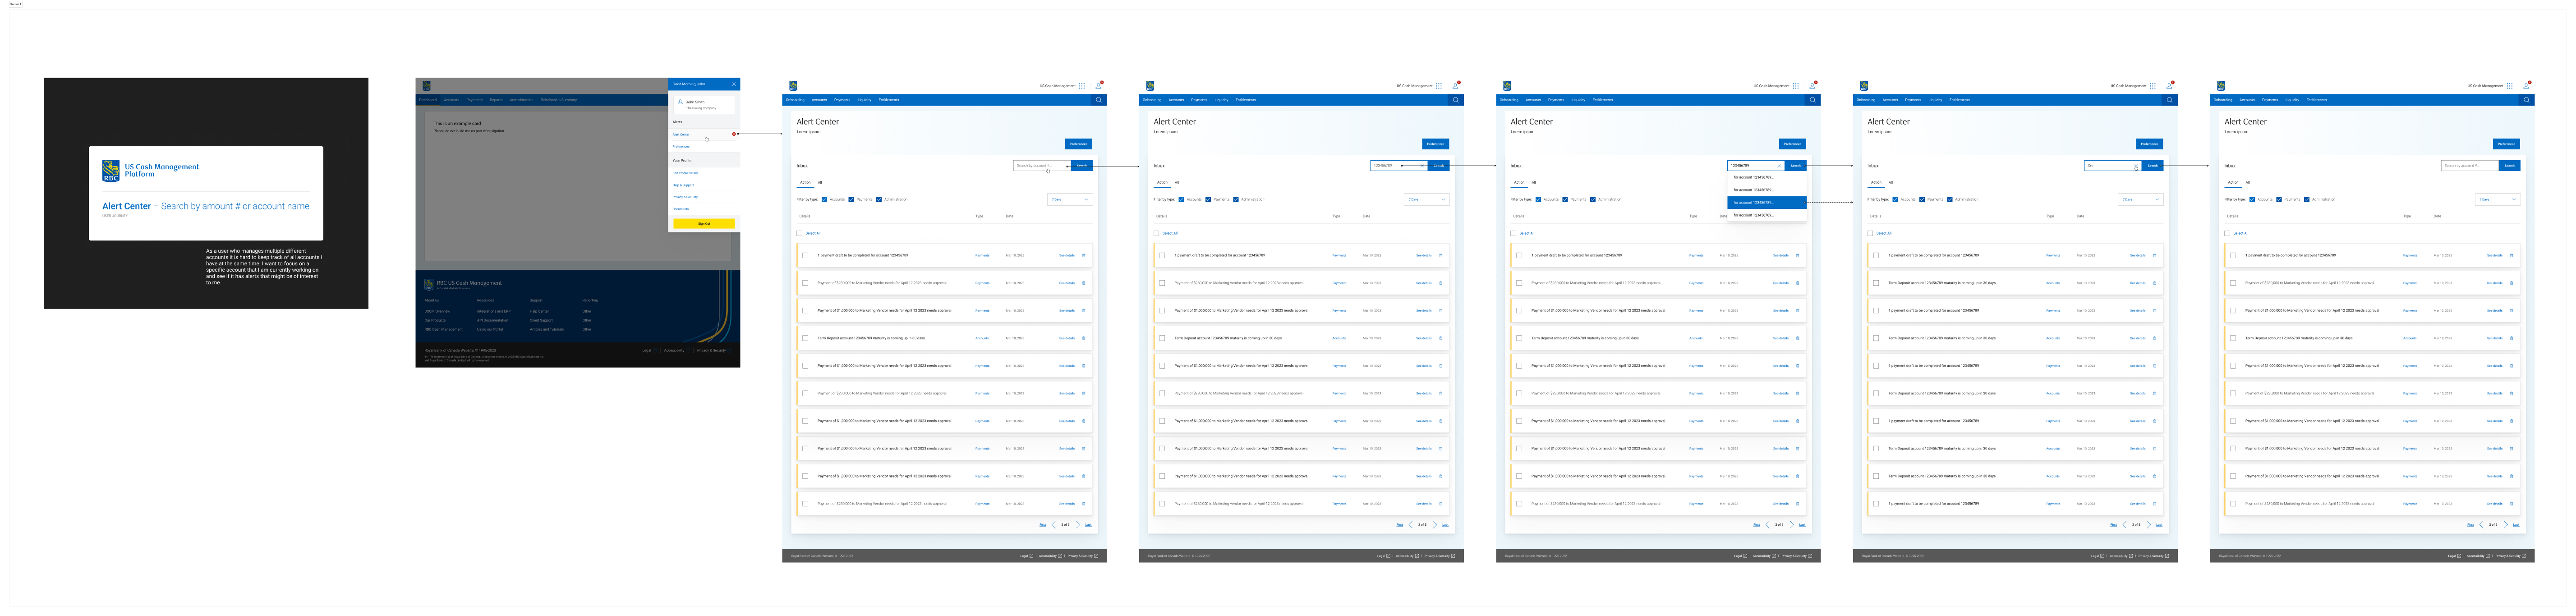This screenshot has width=2576, height=616.
Task: Click user icon in last Alert Center frame
Action: click(2526, 86)
